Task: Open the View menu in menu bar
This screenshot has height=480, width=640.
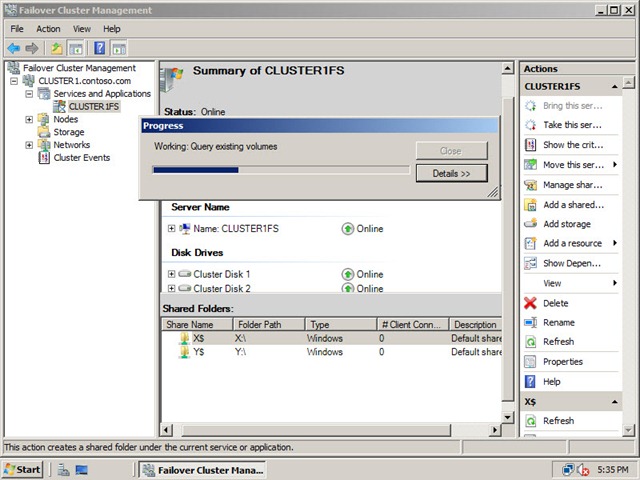Action: click(x=82, y=29)
